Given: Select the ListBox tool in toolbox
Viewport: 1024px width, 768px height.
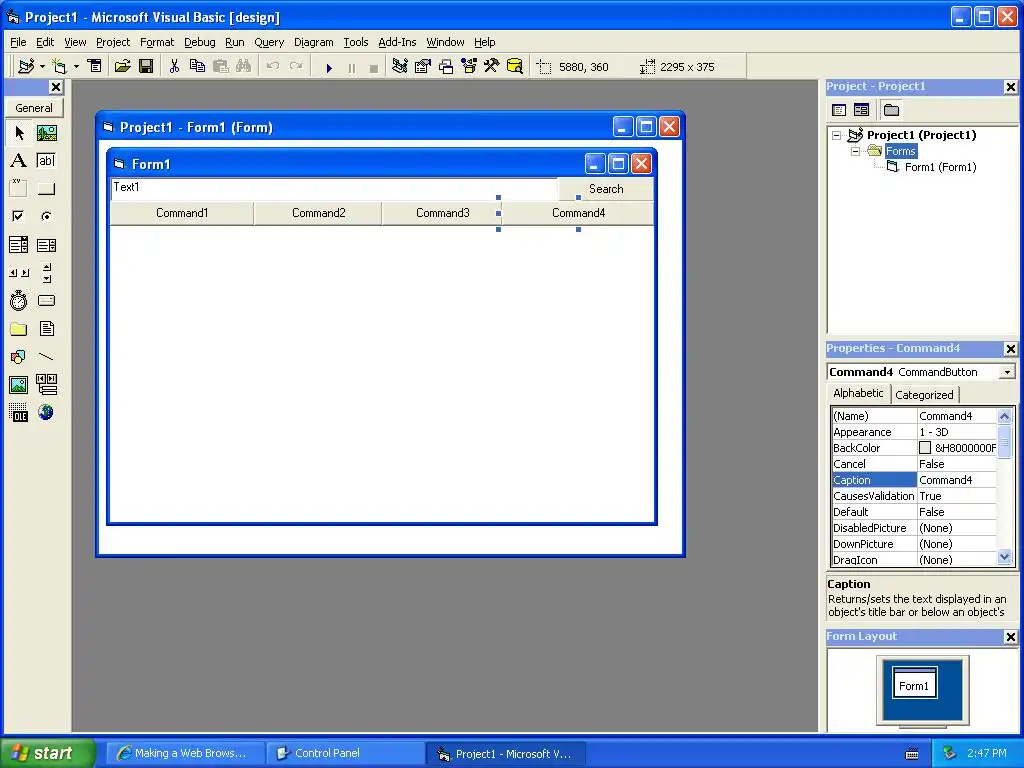Looking at the screenshot, I should [46, 245].
